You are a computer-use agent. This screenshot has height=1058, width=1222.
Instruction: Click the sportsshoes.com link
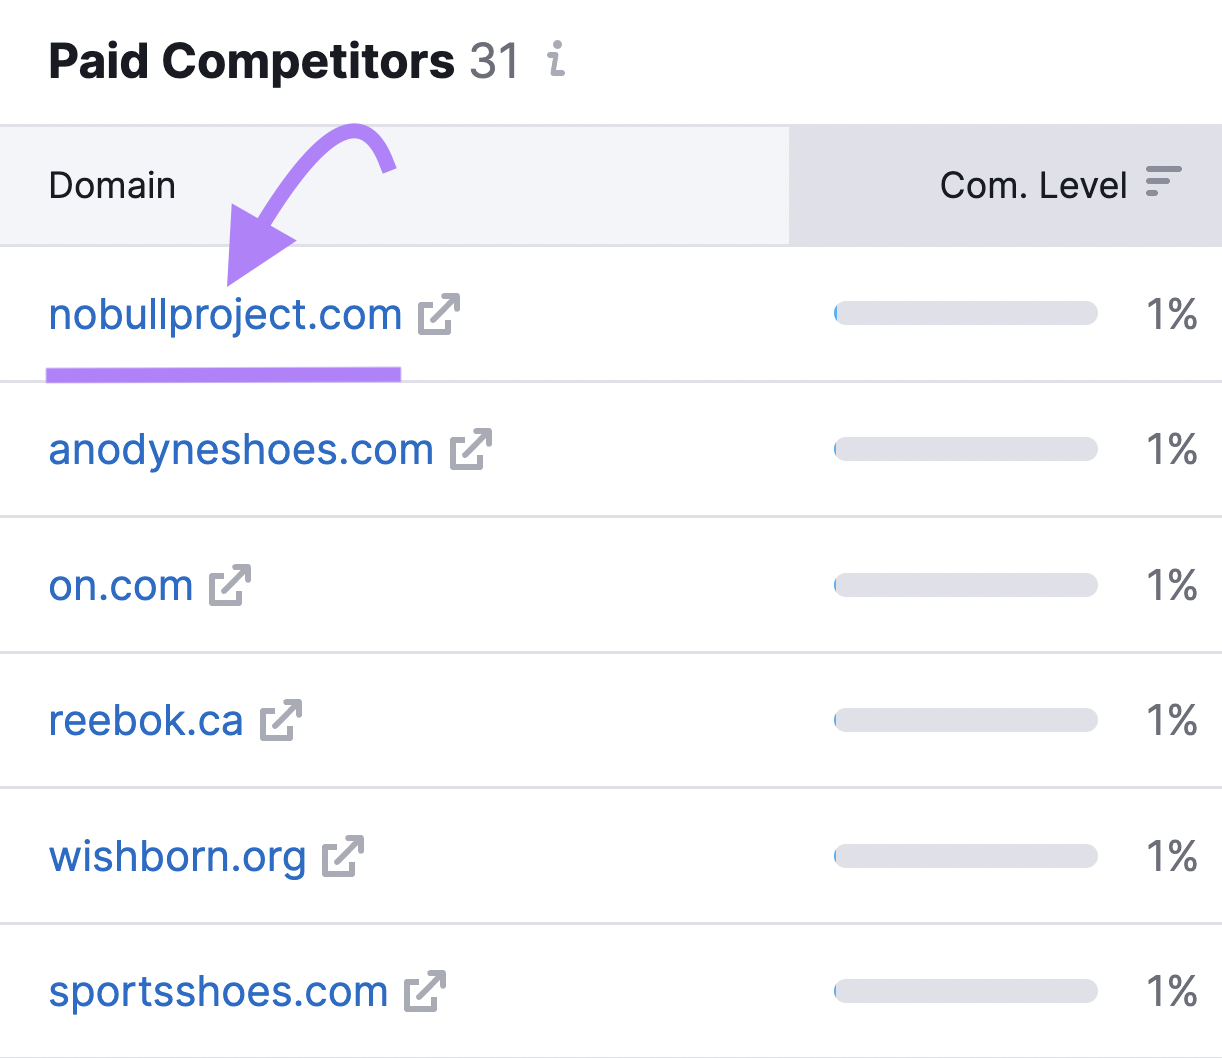[218, 991]
